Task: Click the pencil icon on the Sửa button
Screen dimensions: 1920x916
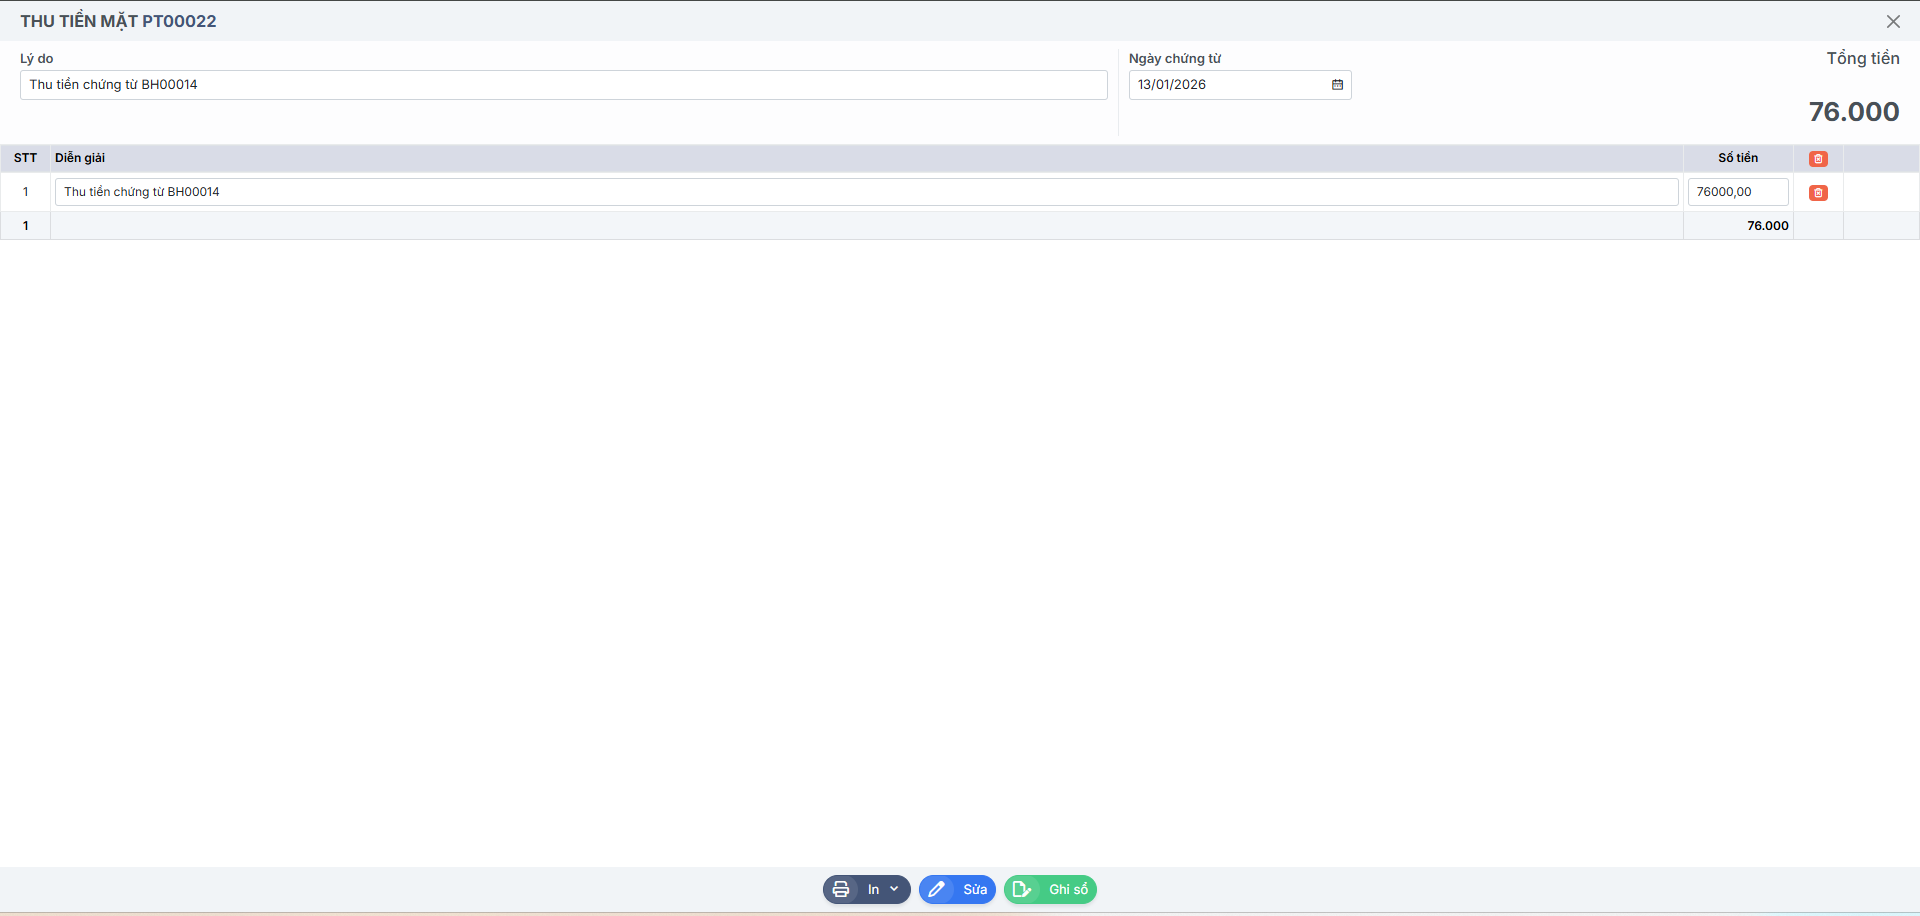Action: (x=937, y=889)
